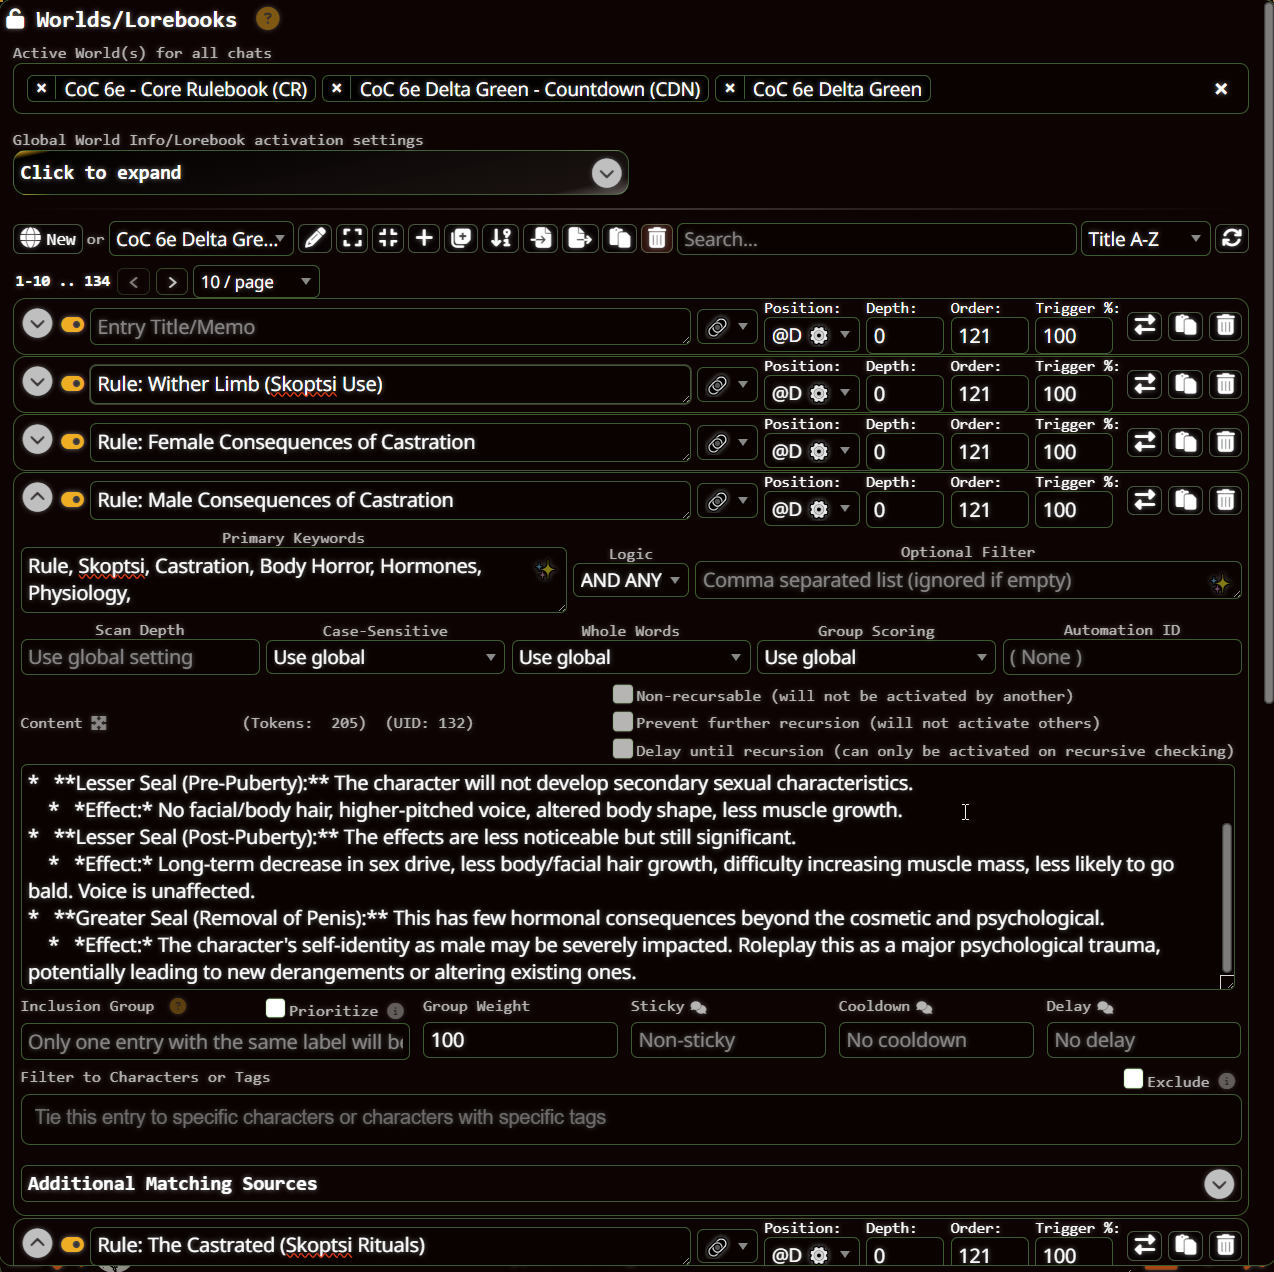
Task: Click the move/copy arrows icon for Wither Limb entry
Action: [1145, 384]
